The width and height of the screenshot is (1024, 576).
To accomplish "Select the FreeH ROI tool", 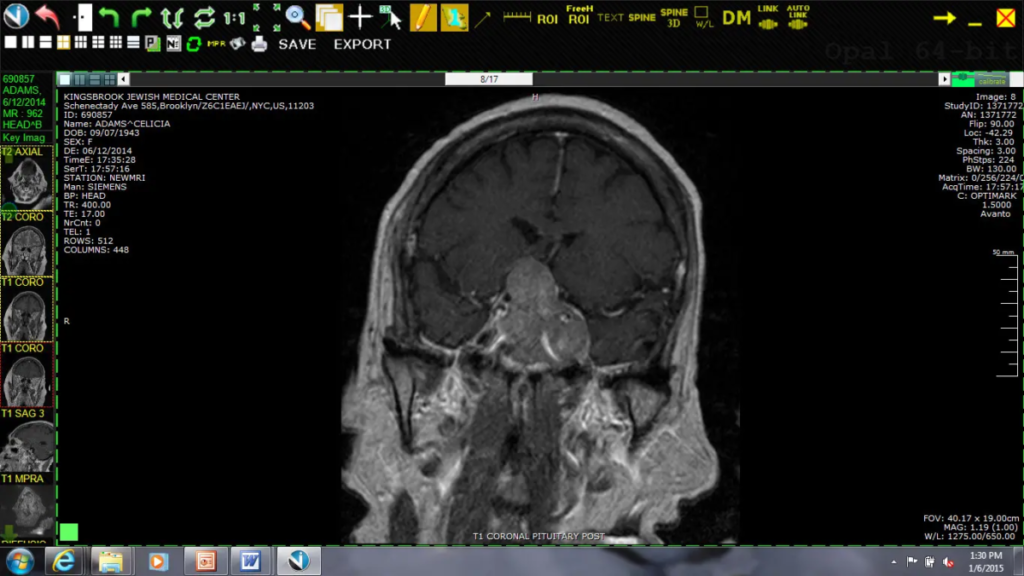I will point(579,15).
